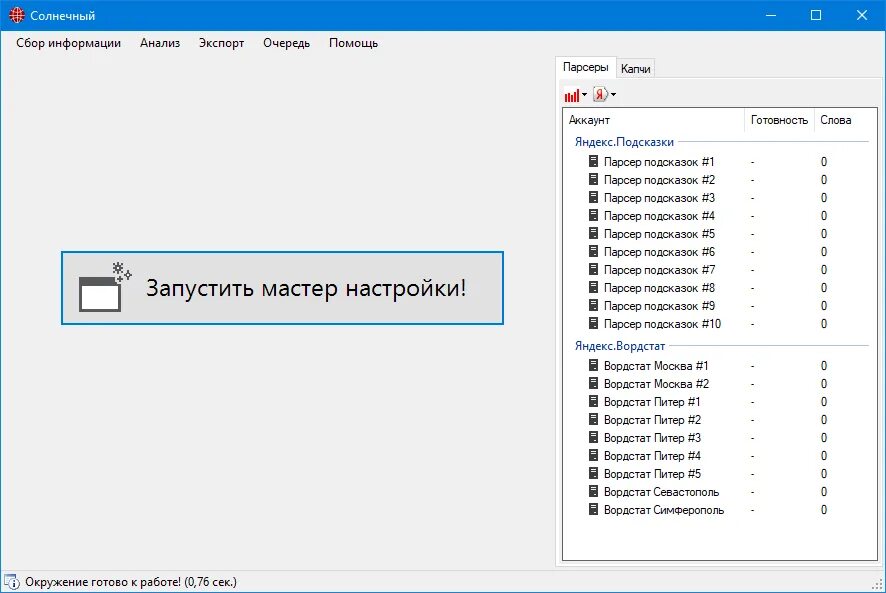
Task: Select the Парсер подсказок #7 row text
Action: pos(659,270)
